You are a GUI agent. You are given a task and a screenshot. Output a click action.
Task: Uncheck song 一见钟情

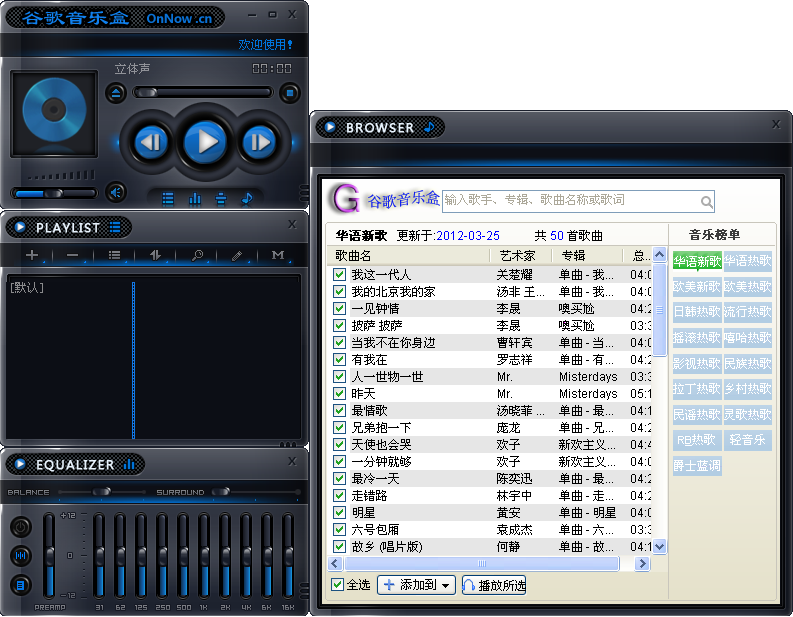[339, 308]
